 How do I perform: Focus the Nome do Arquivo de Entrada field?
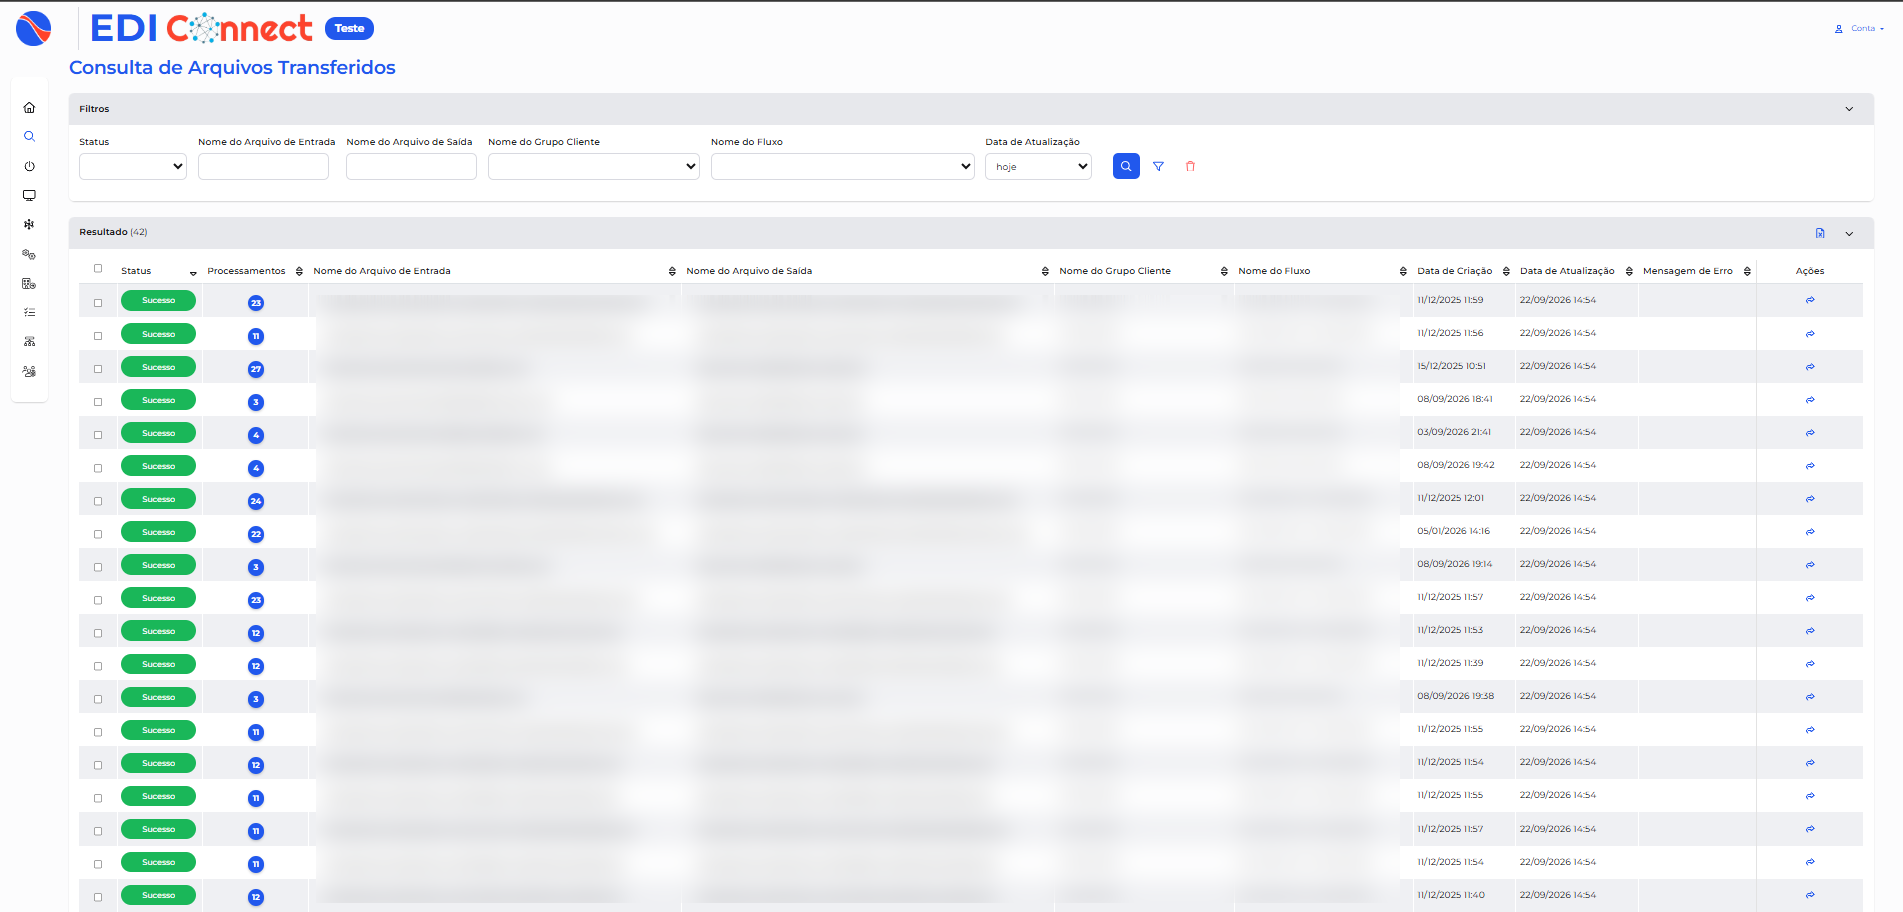click(263, 166)
